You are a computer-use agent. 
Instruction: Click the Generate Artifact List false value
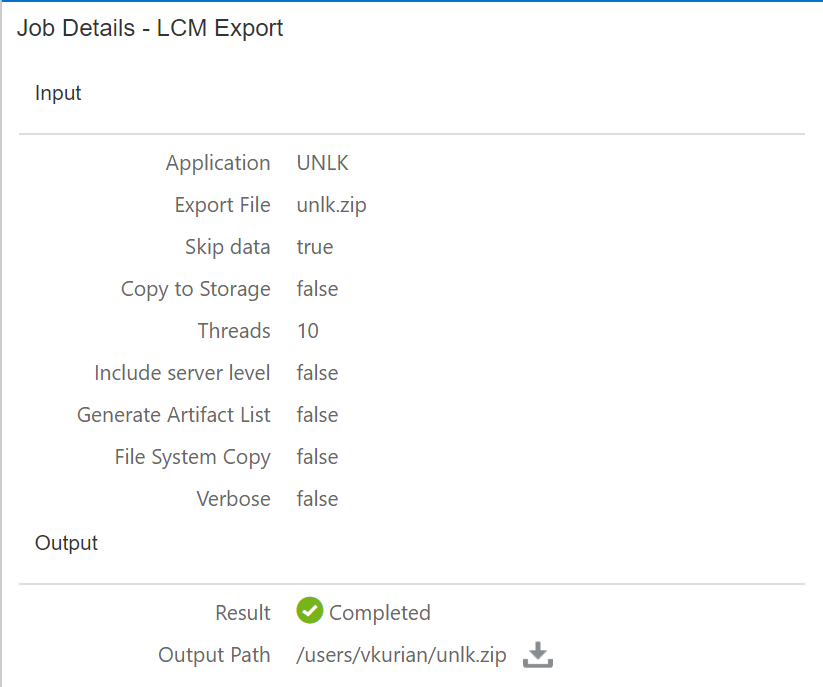(x=317, y=415)
